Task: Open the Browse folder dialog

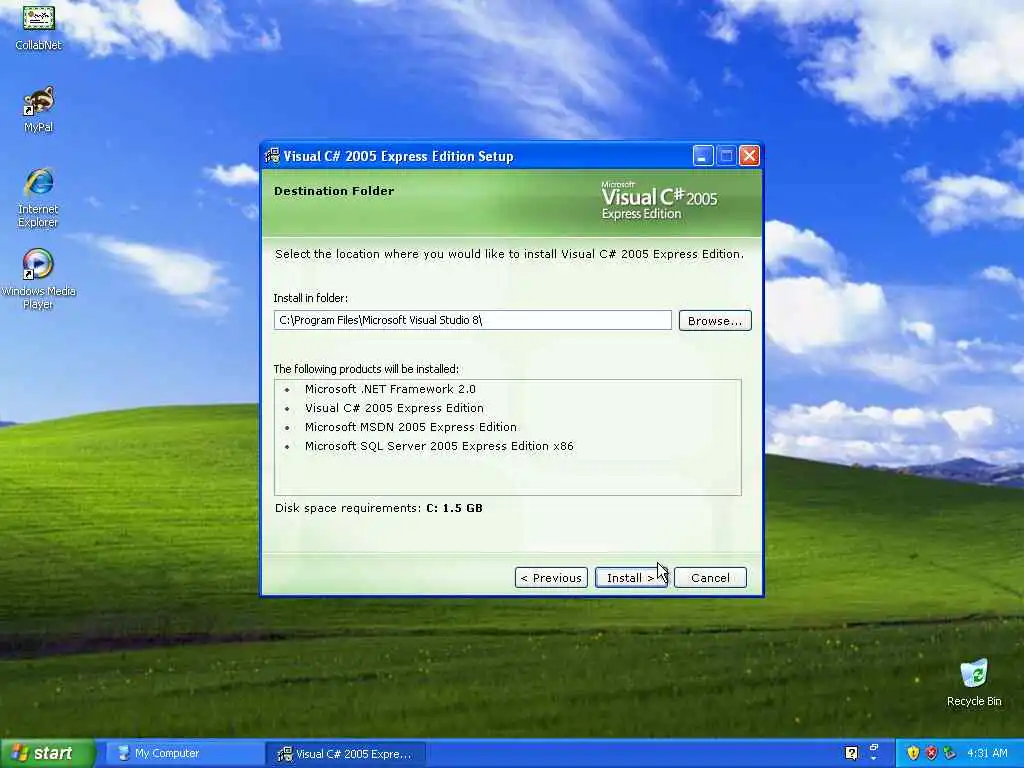Action: pos(715,321)
